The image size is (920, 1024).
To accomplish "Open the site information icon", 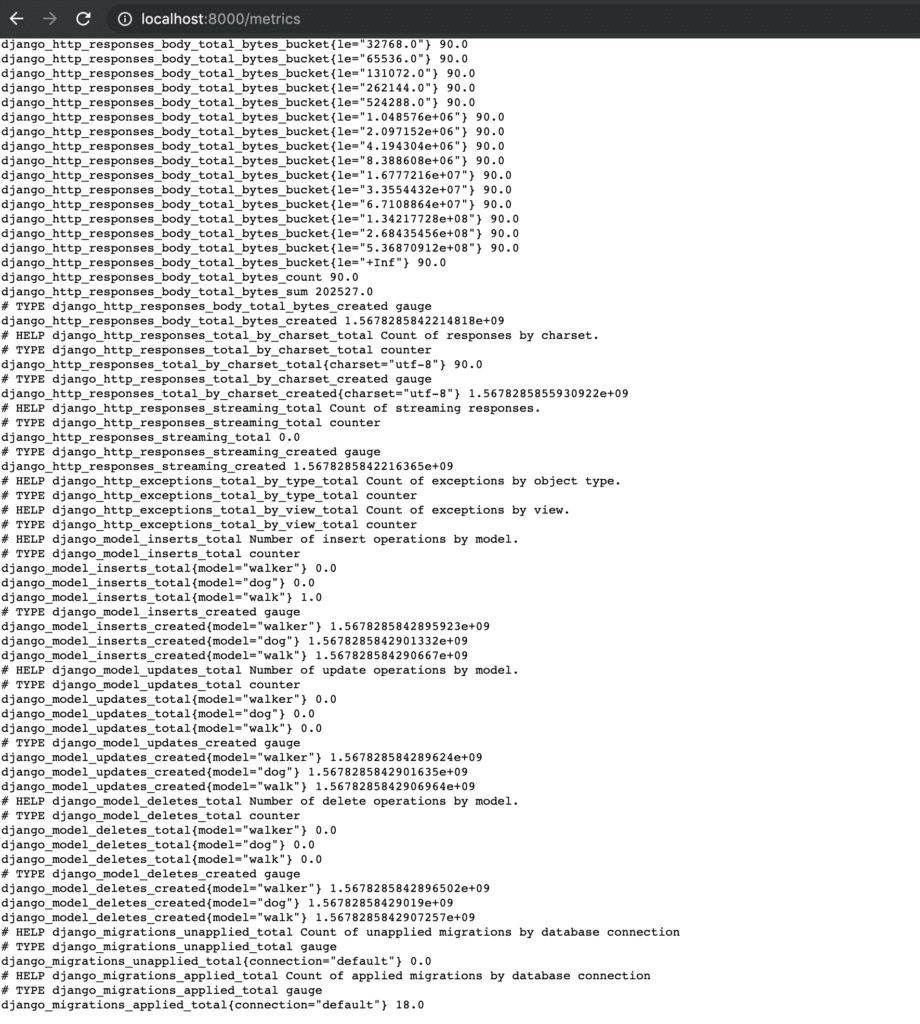I will (124, 19).
